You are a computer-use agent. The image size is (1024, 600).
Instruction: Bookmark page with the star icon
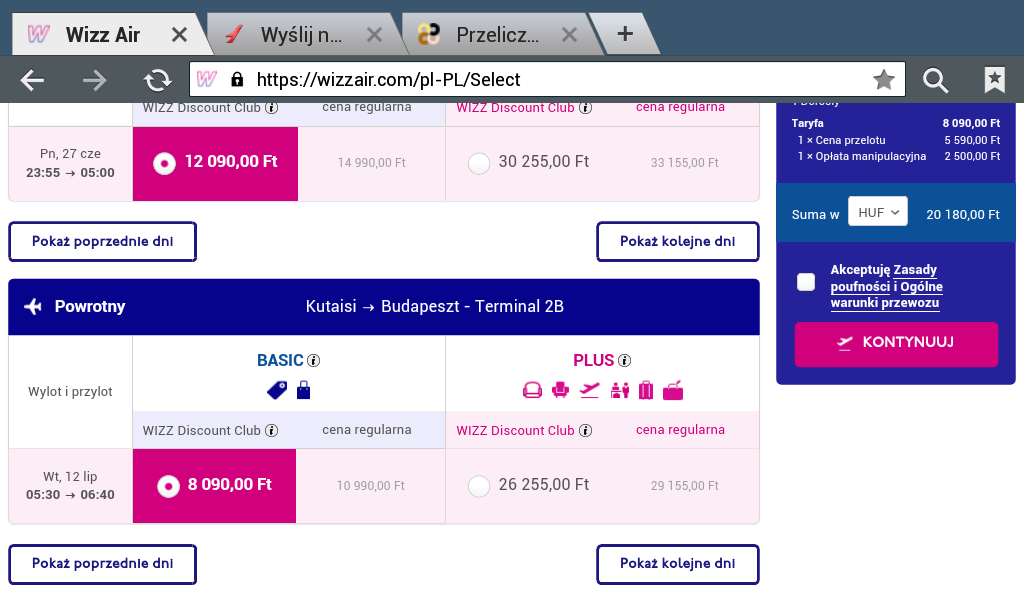pos(884,80)
